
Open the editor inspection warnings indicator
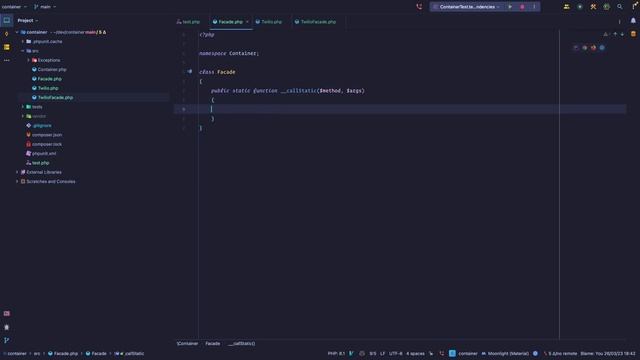606,34
